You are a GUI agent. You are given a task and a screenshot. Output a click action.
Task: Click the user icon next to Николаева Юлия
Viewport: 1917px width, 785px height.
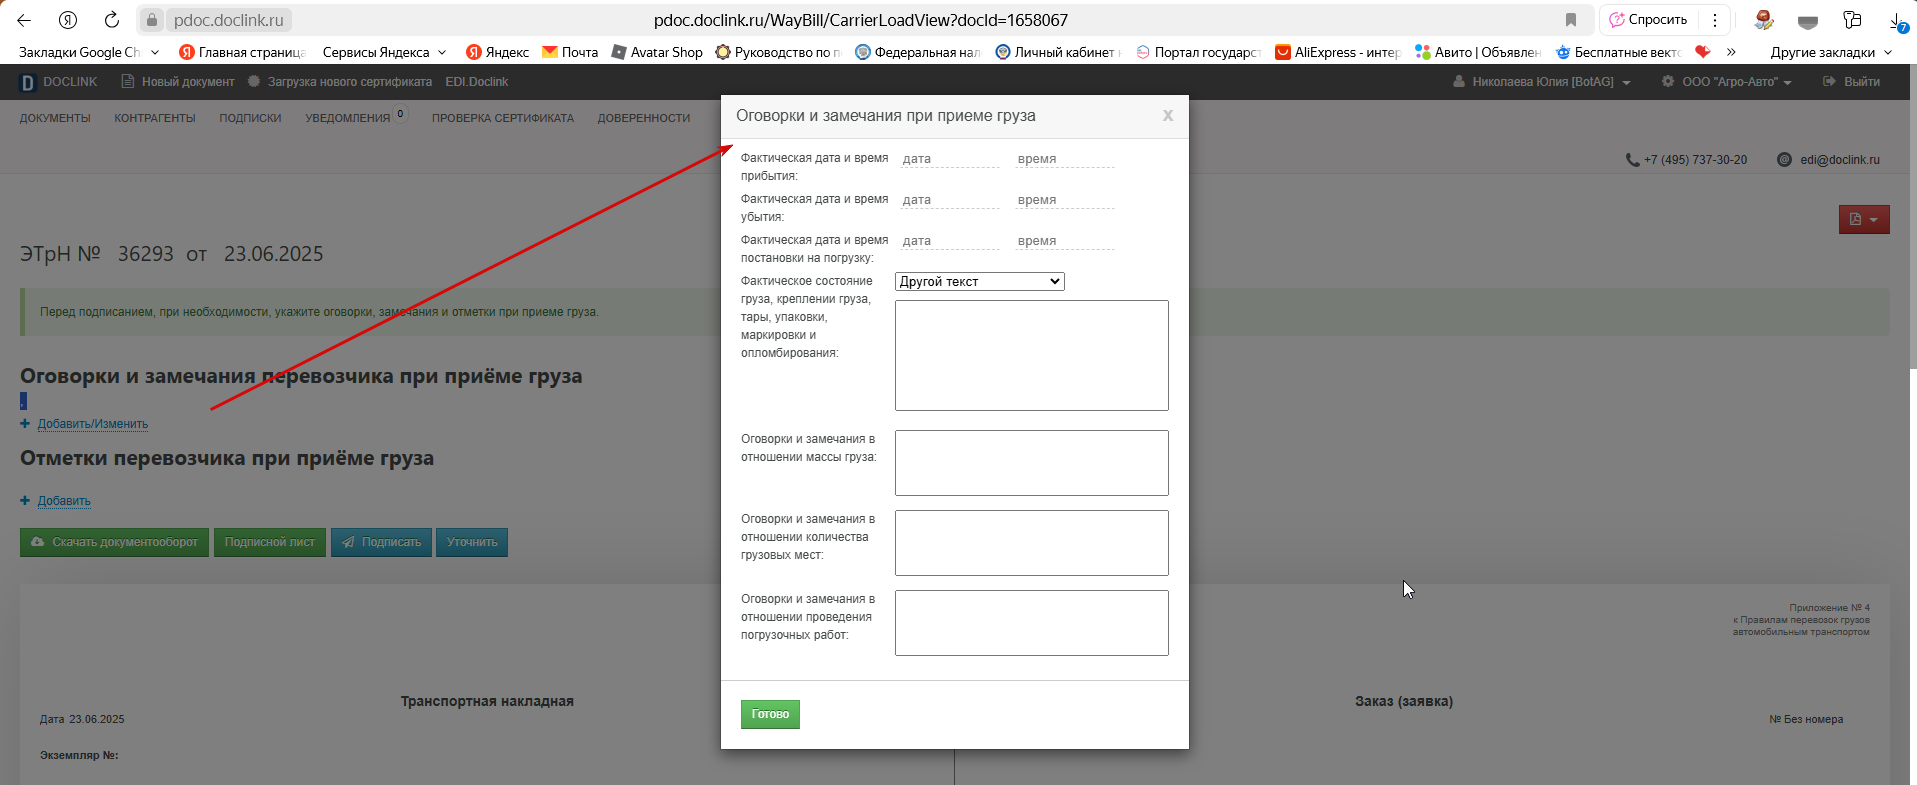point(1459,82)
